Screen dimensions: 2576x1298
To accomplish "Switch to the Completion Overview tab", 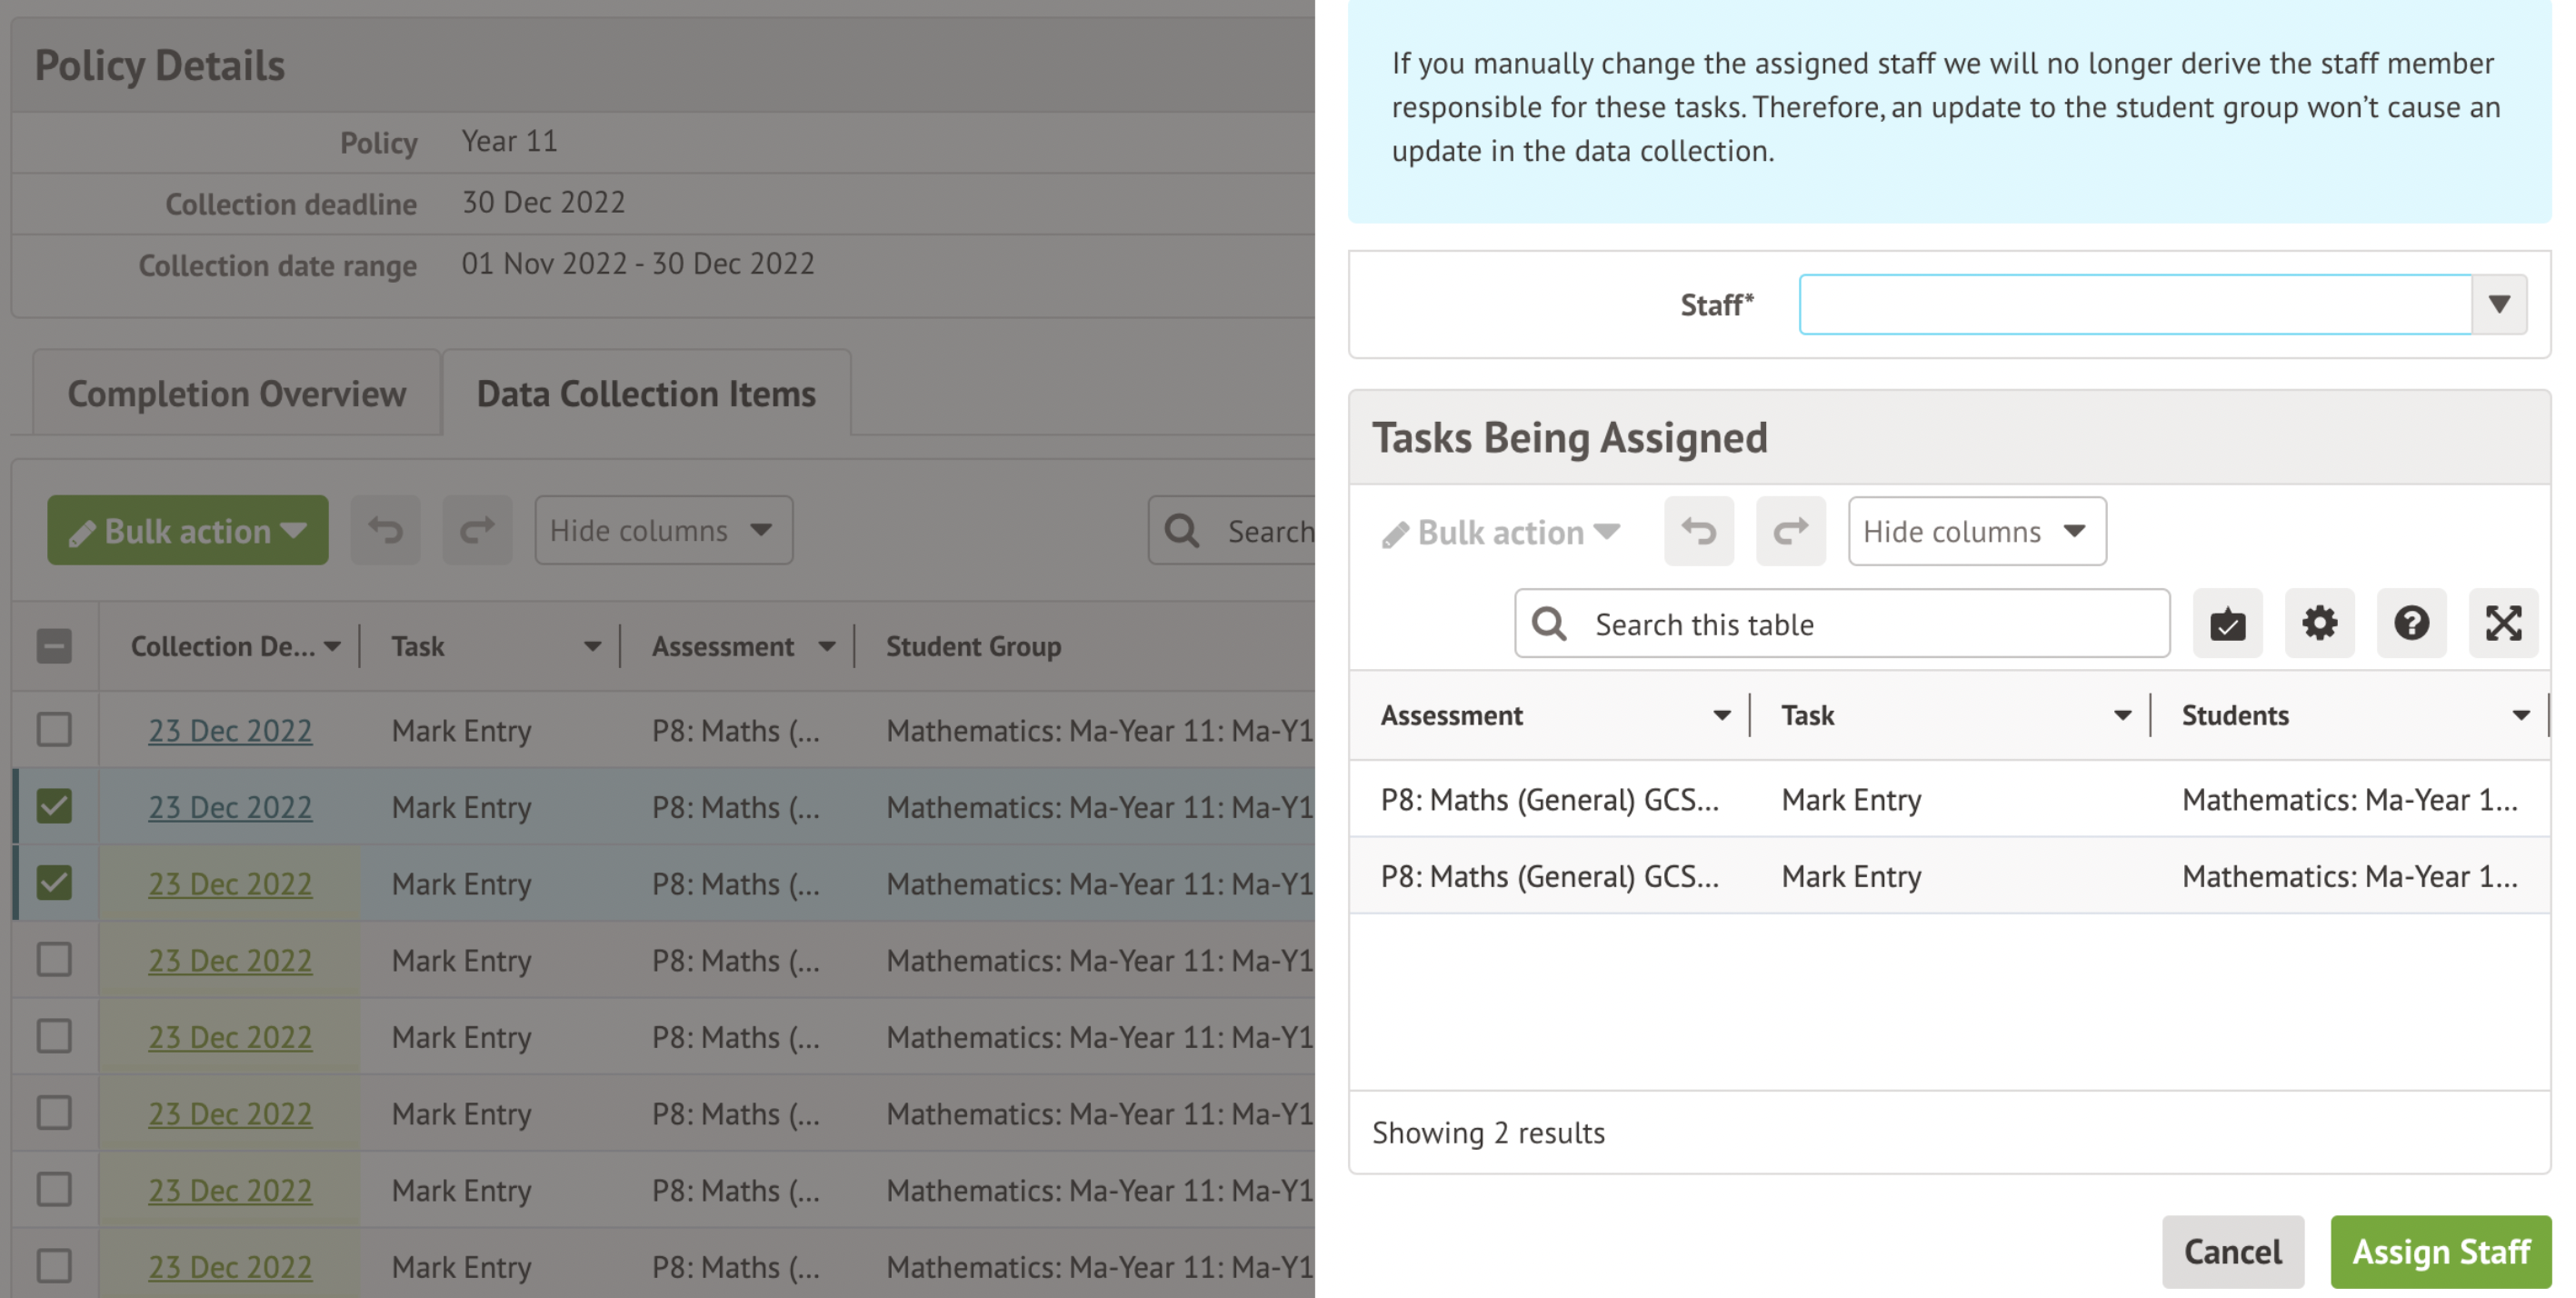I will pos(236,393).
